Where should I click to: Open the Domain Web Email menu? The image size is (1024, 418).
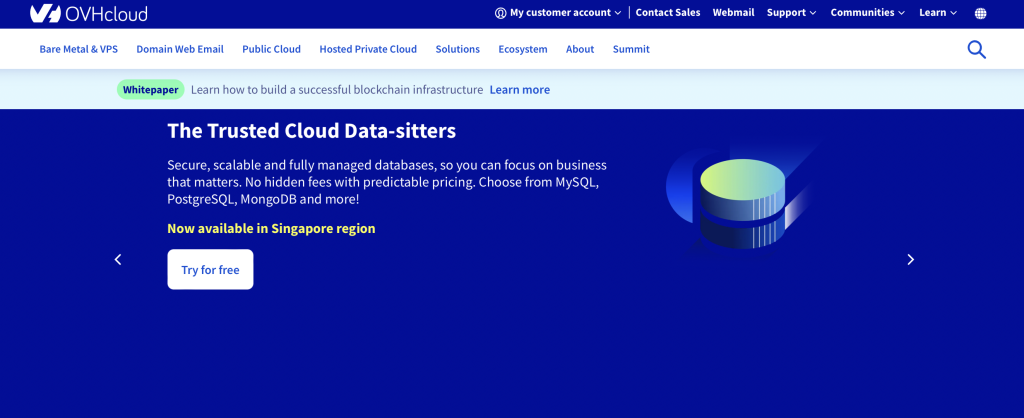point(180,49)
